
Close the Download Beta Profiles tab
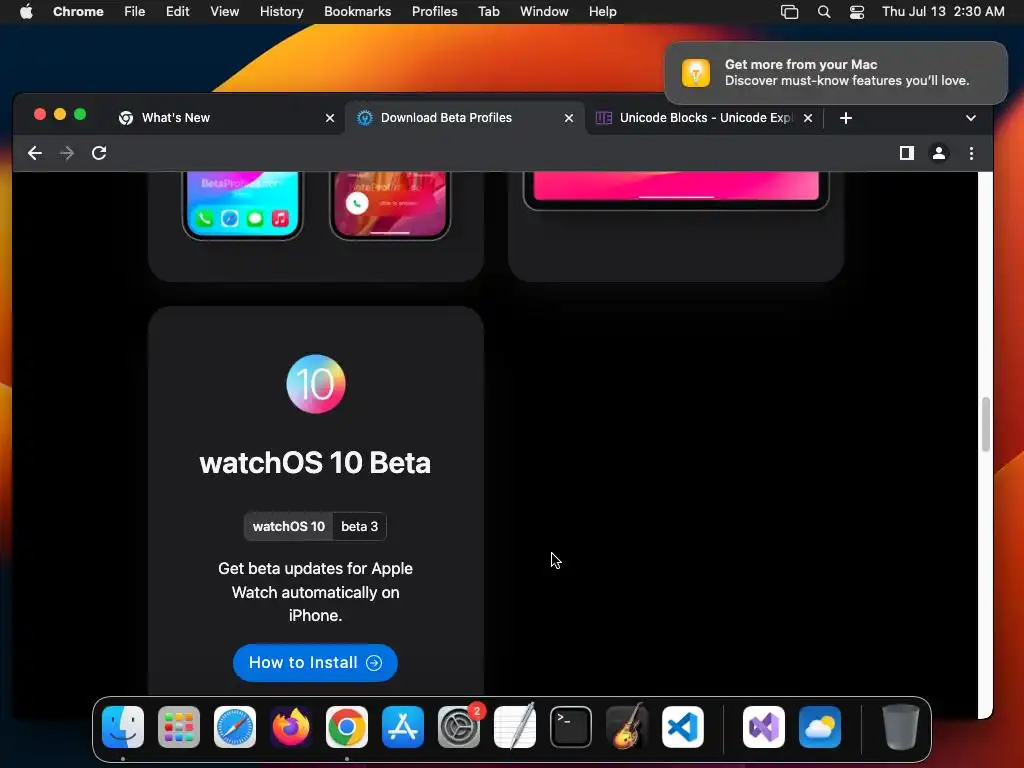tap(569, 118)
